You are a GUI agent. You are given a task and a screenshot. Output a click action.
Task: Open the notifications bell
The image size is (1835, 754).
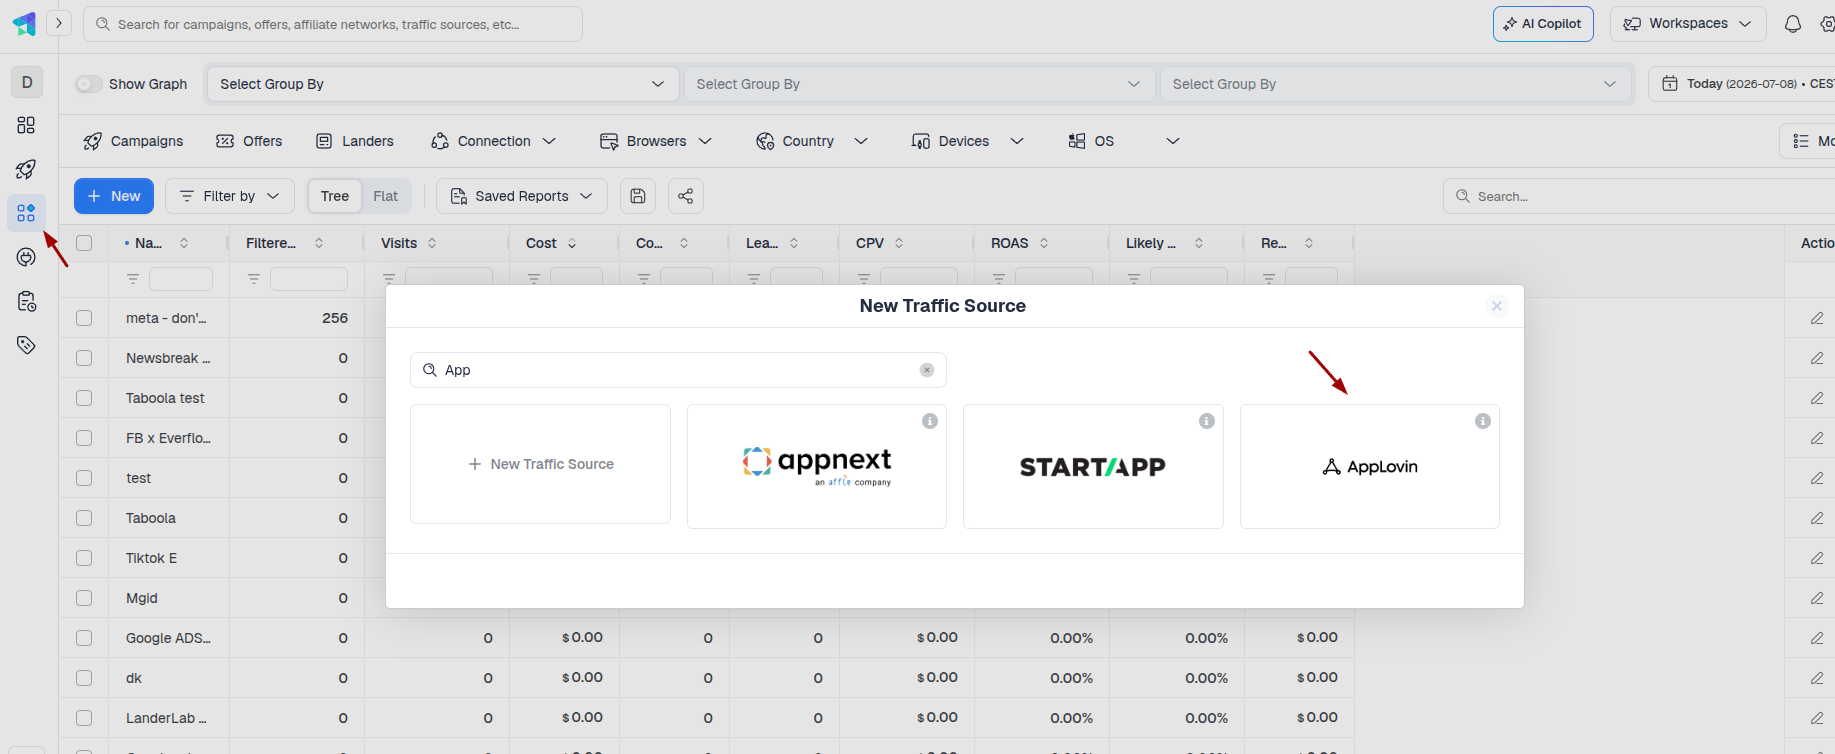(x=1793, y=24)
